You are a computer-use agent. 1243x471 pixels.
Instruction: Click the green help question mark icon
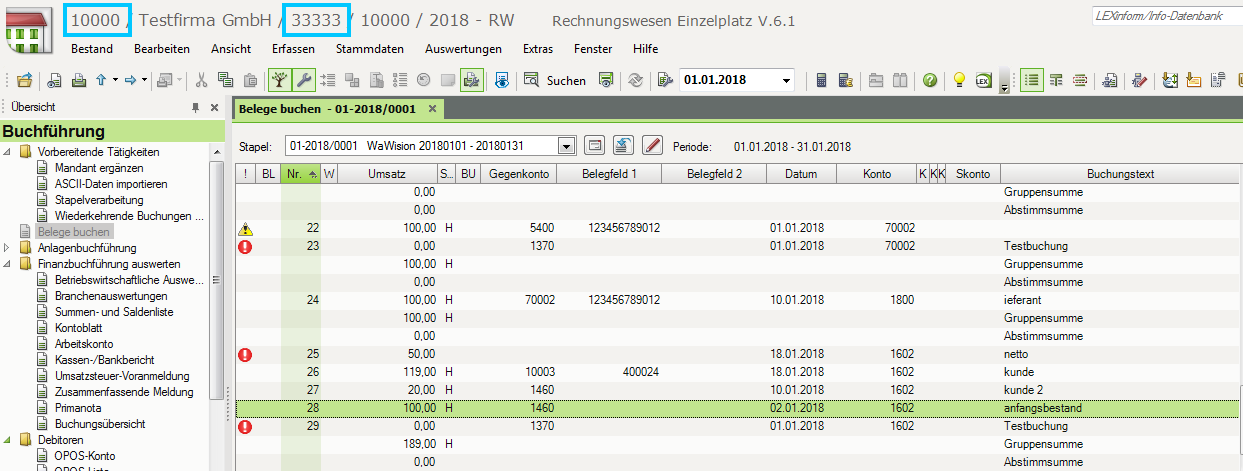tap(930, 81)
